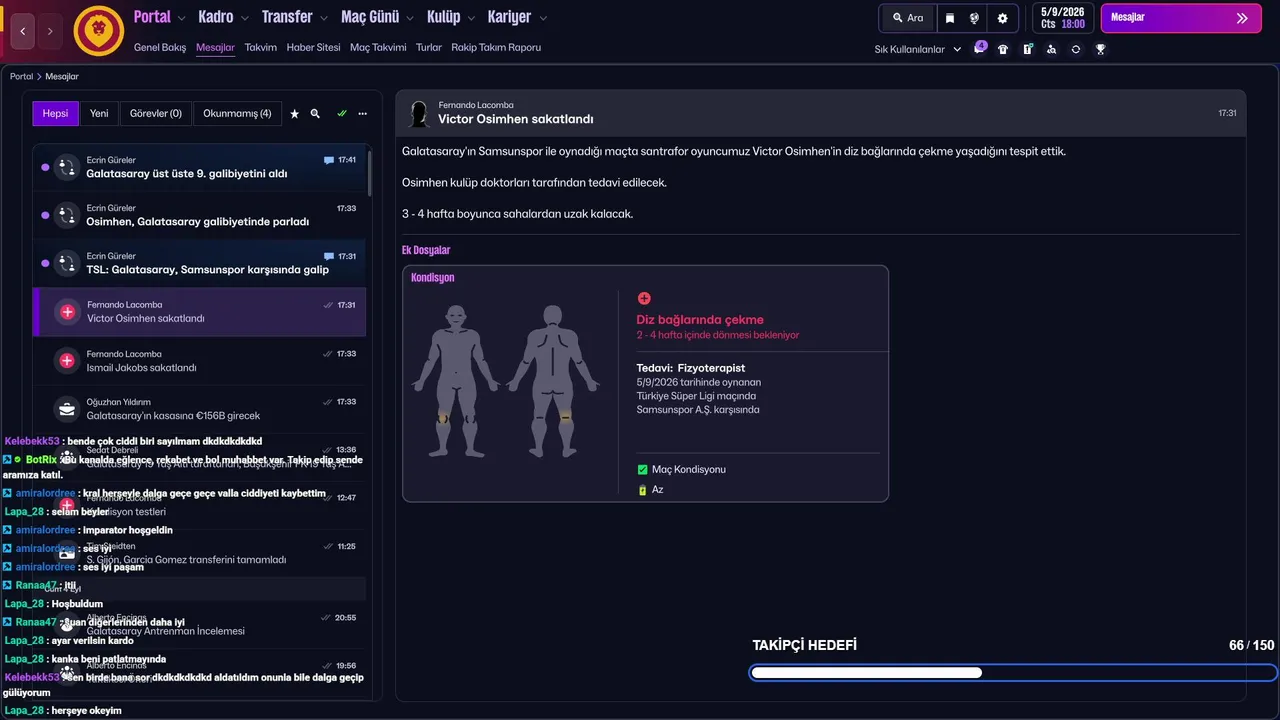
Task: Open 'S. Gijon, Garcia Gomez transferini tamamladı' message
Action: (199, 553)
